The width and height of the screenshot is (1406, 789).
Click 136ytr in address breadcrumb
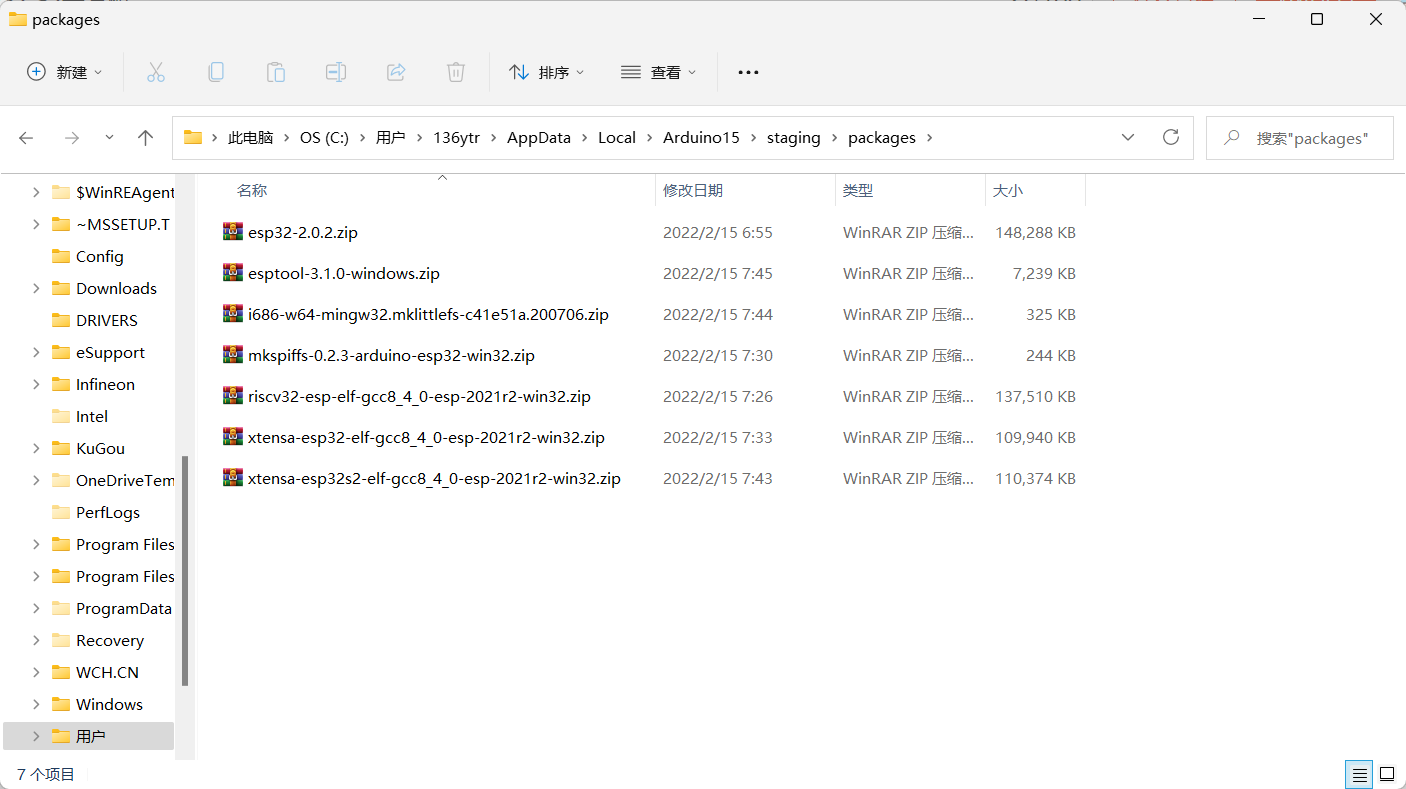tap(457, 138)
